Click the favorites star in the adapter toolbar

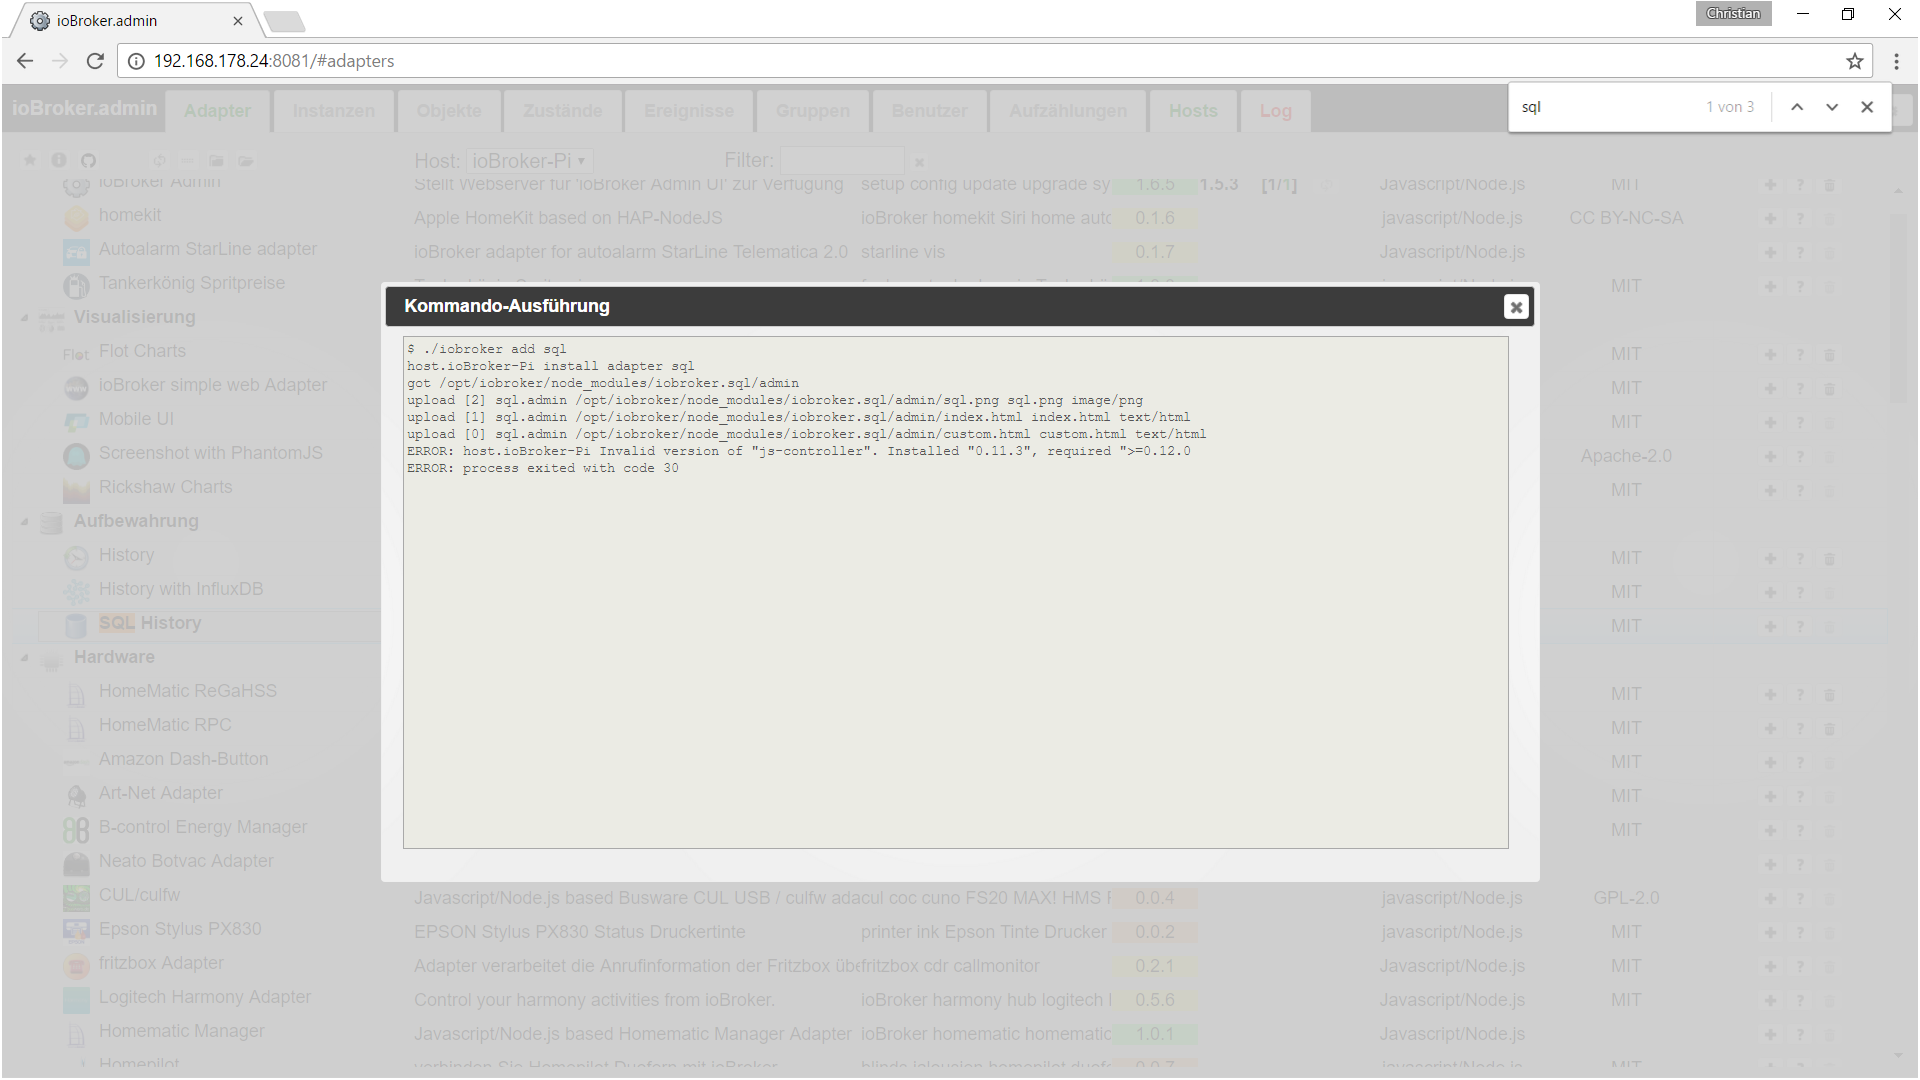click(30, 160)
